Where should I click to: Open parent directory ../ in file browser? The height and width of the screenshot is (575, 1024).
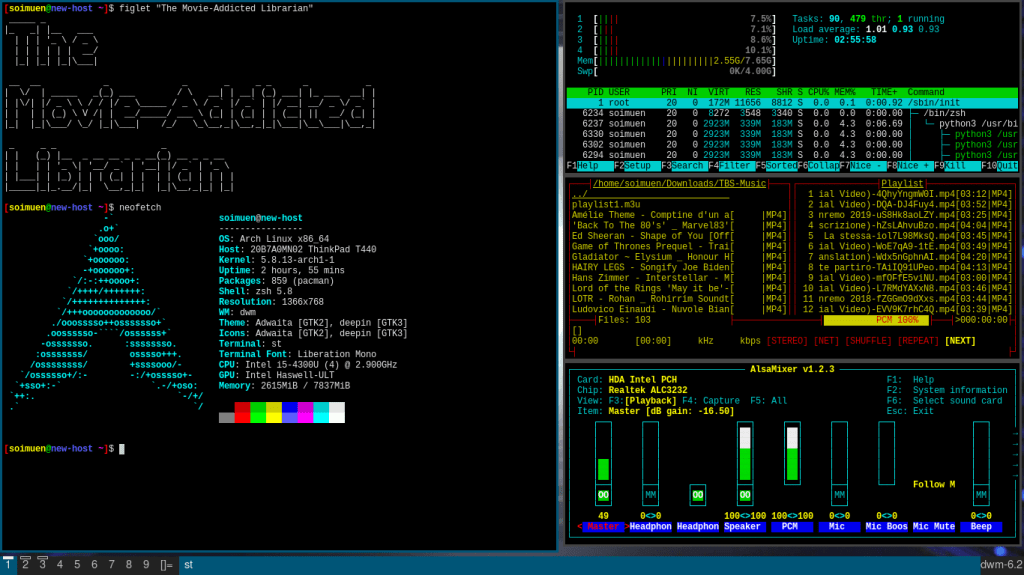point(579,195)
